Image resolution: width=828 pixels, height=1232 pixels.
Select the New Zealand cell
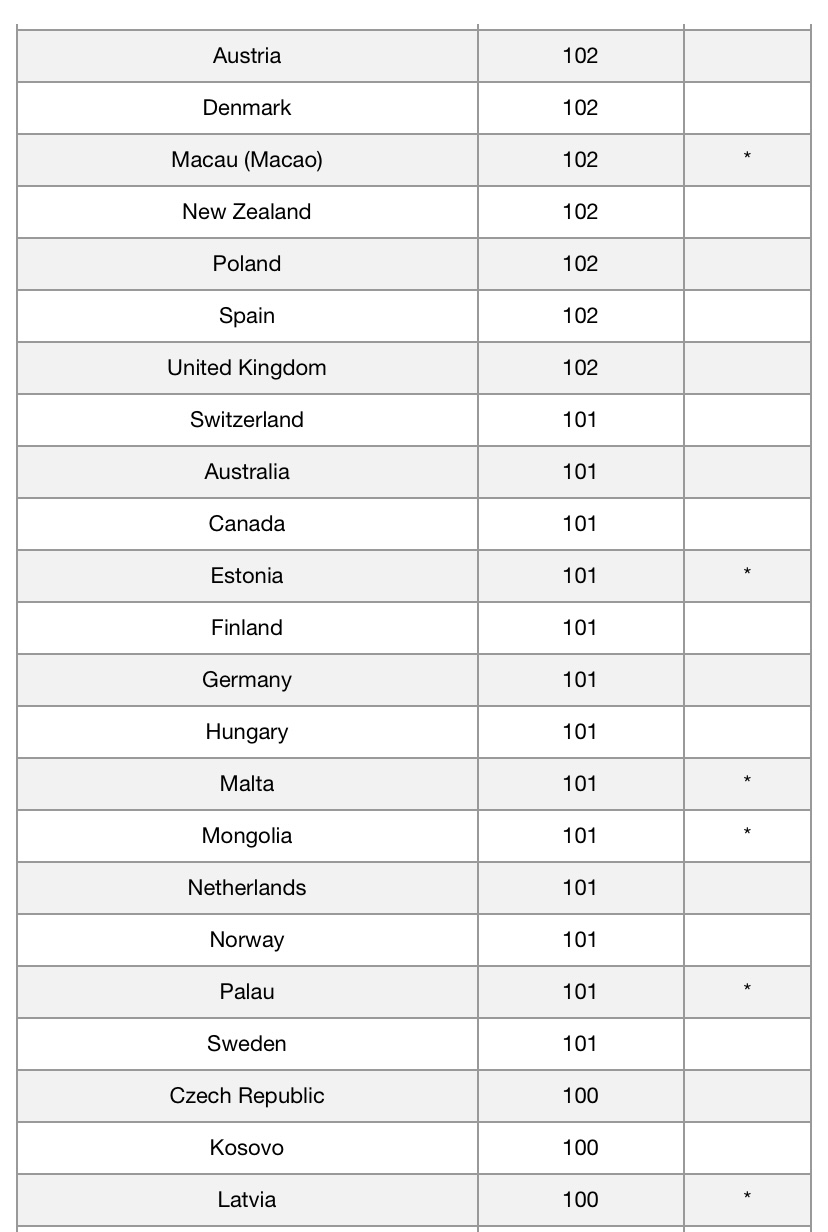click(247, 212)
